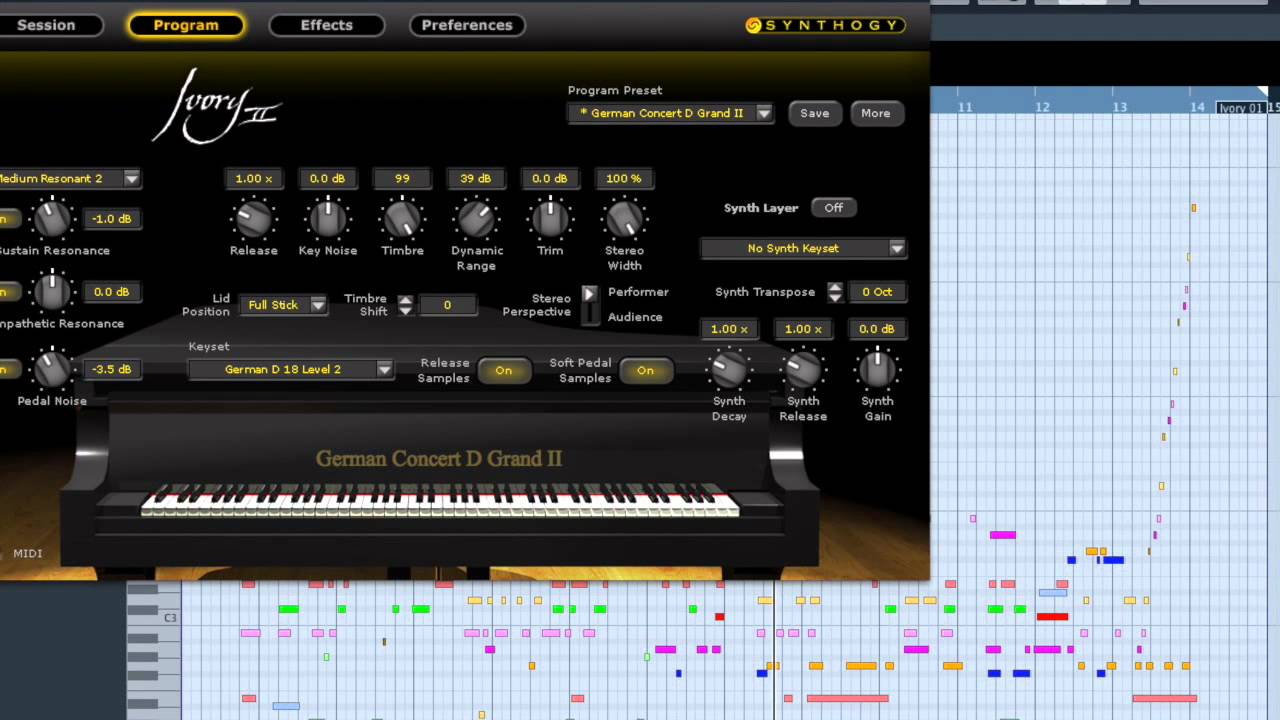Click bar 13 on the piano roll ruler
Image resolution: width=1280 pixels, height=720 pixels.
1119,107
